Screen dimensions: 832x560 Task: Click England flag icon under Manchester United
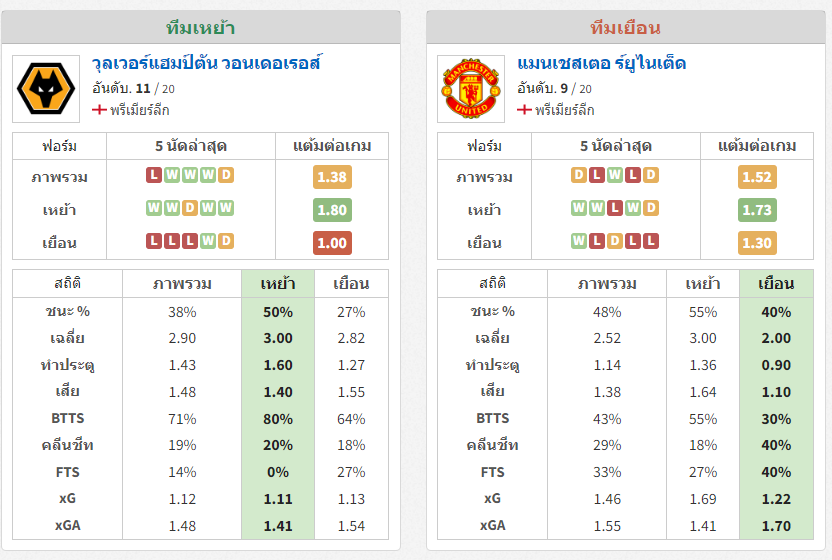(x=524, y=110)
